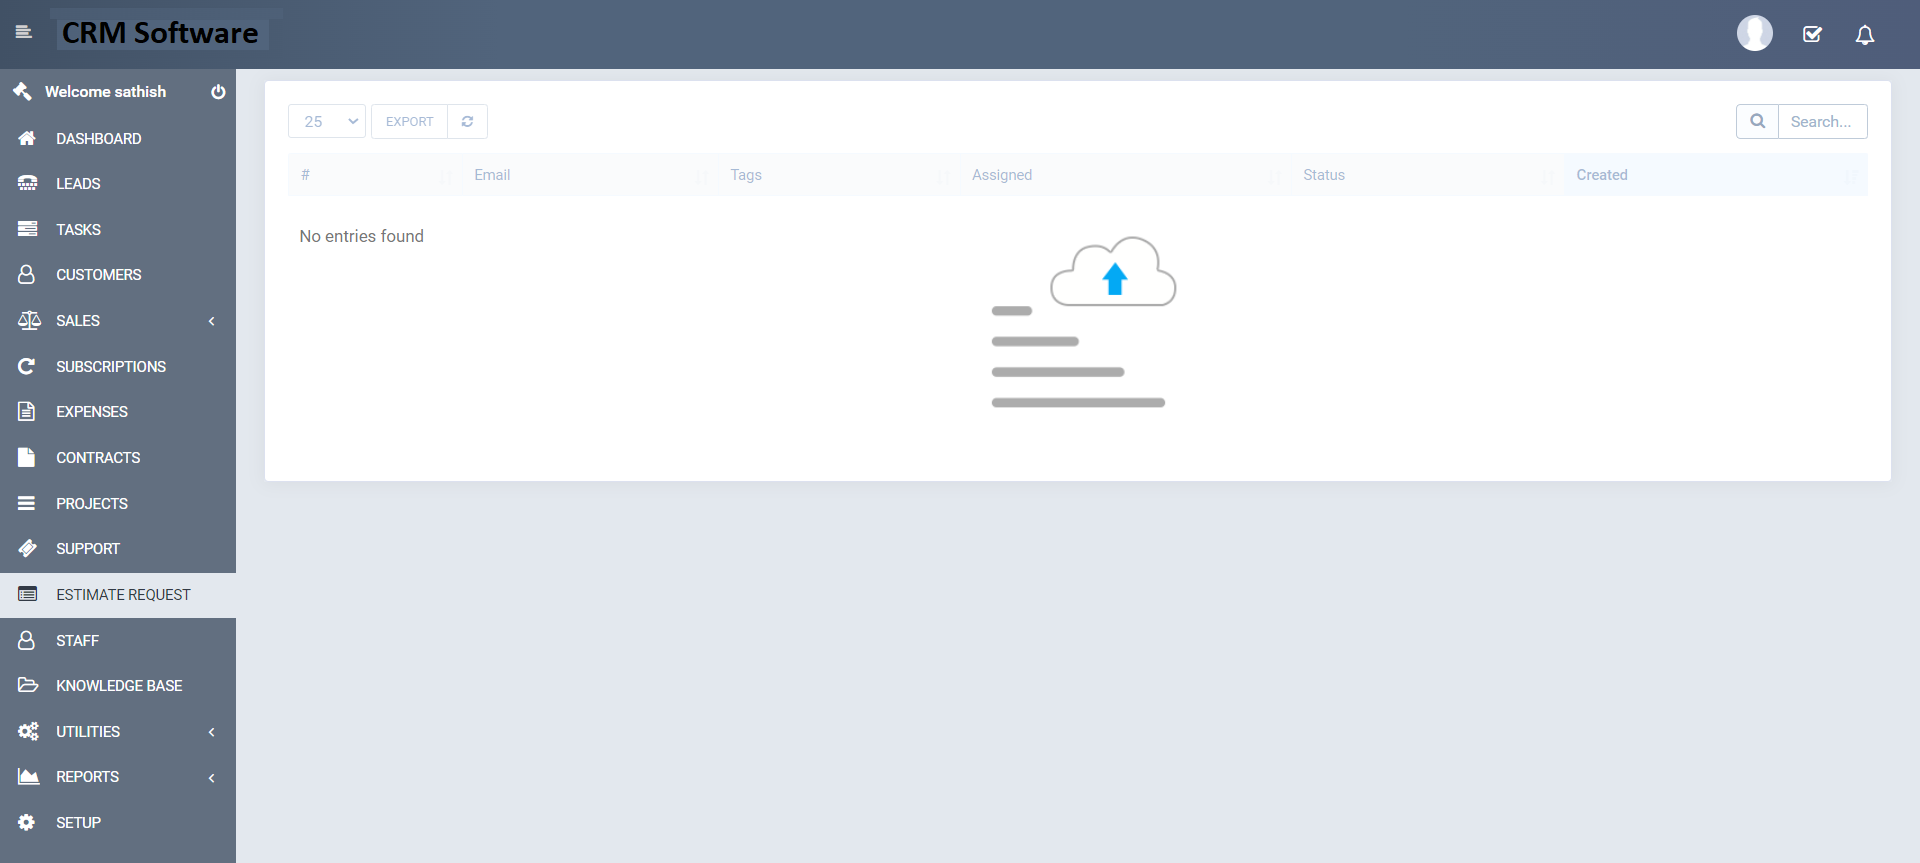Click the logout power icon
Viewport: 1920px width, 863px height.
(218, 92)
